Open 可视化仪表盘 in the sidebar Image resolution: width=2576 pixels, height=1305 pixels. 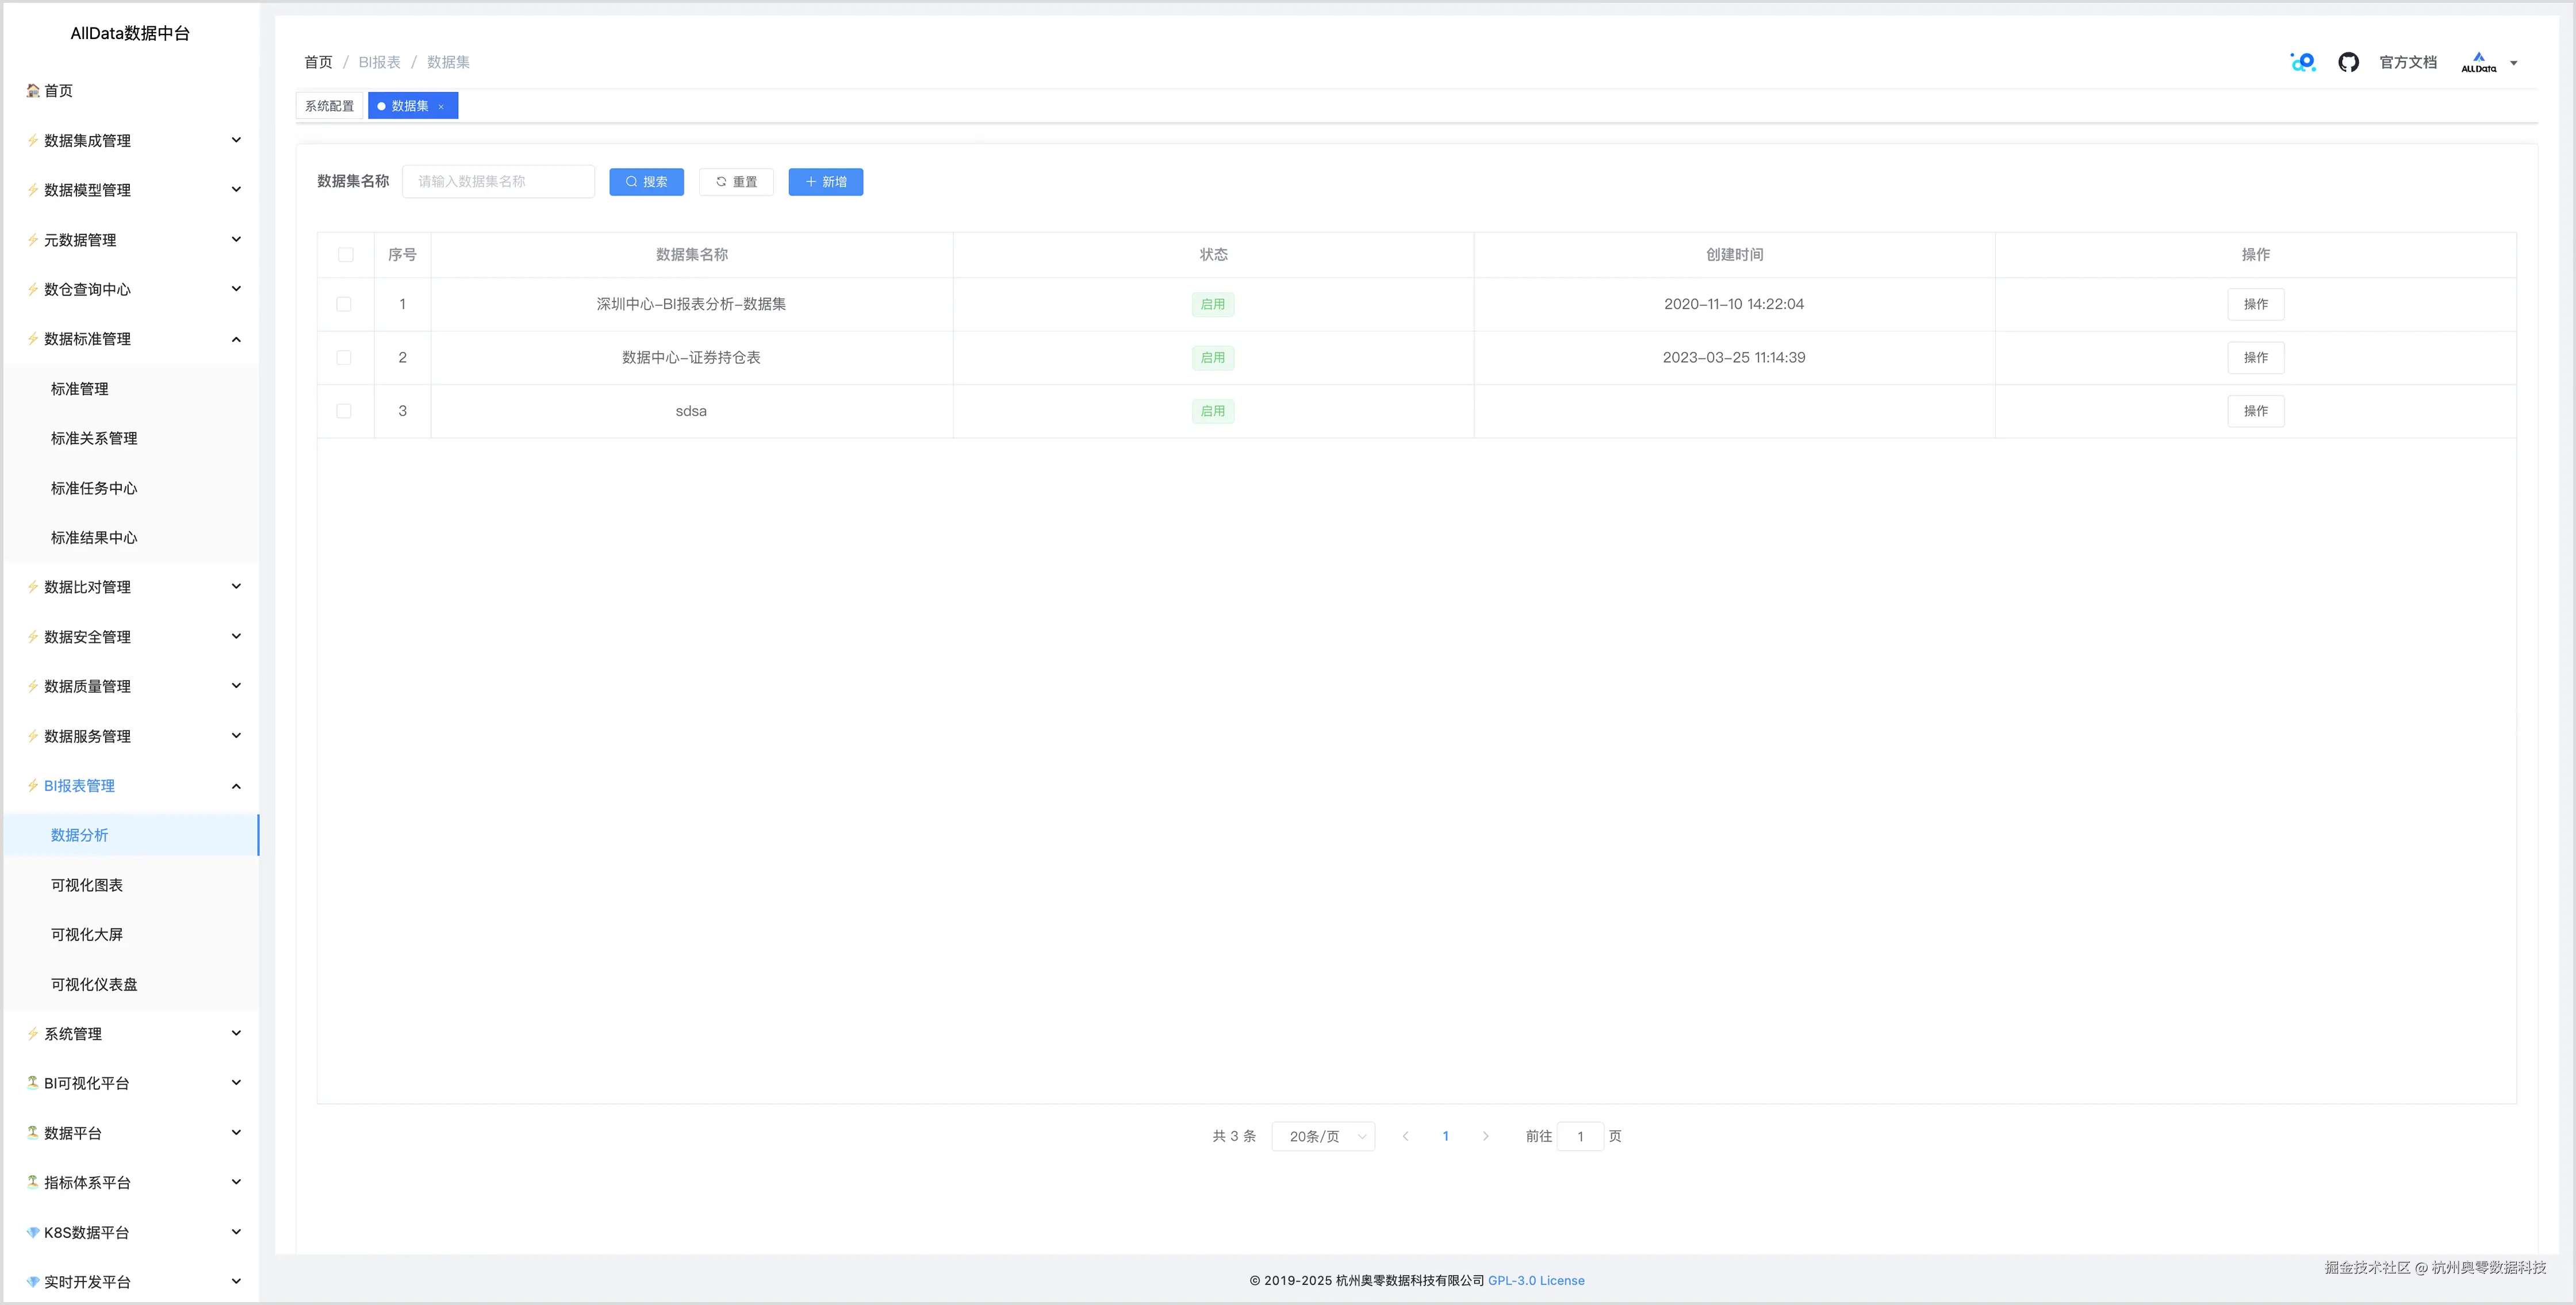(x=94, y=984)
